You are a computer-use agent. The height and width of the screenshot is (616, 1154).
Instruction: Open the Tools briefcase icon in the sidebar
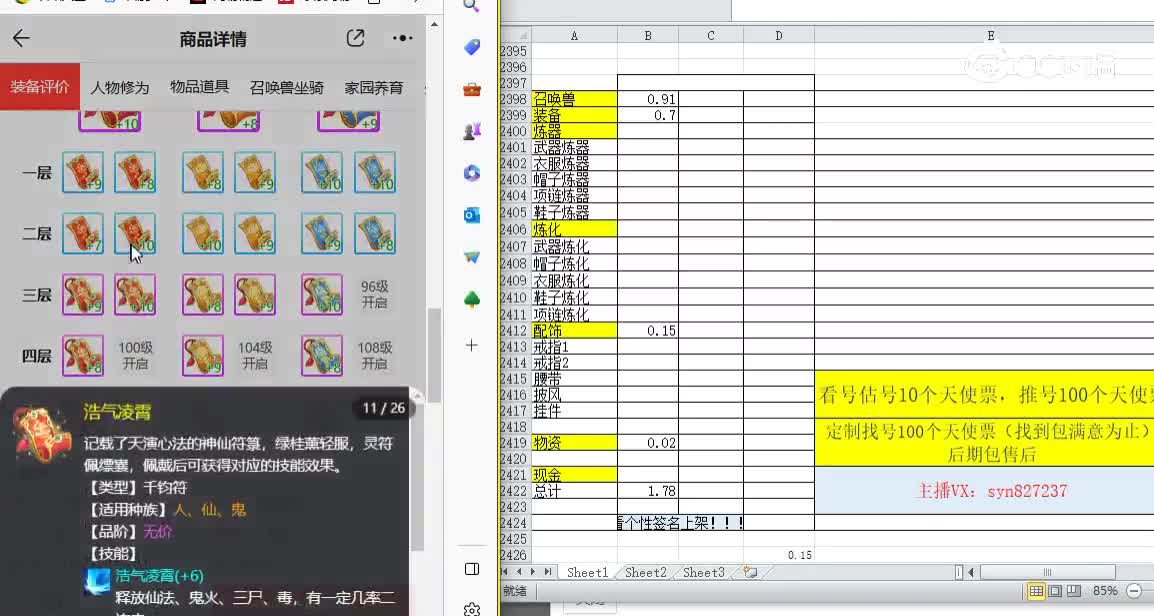point(472,90)
